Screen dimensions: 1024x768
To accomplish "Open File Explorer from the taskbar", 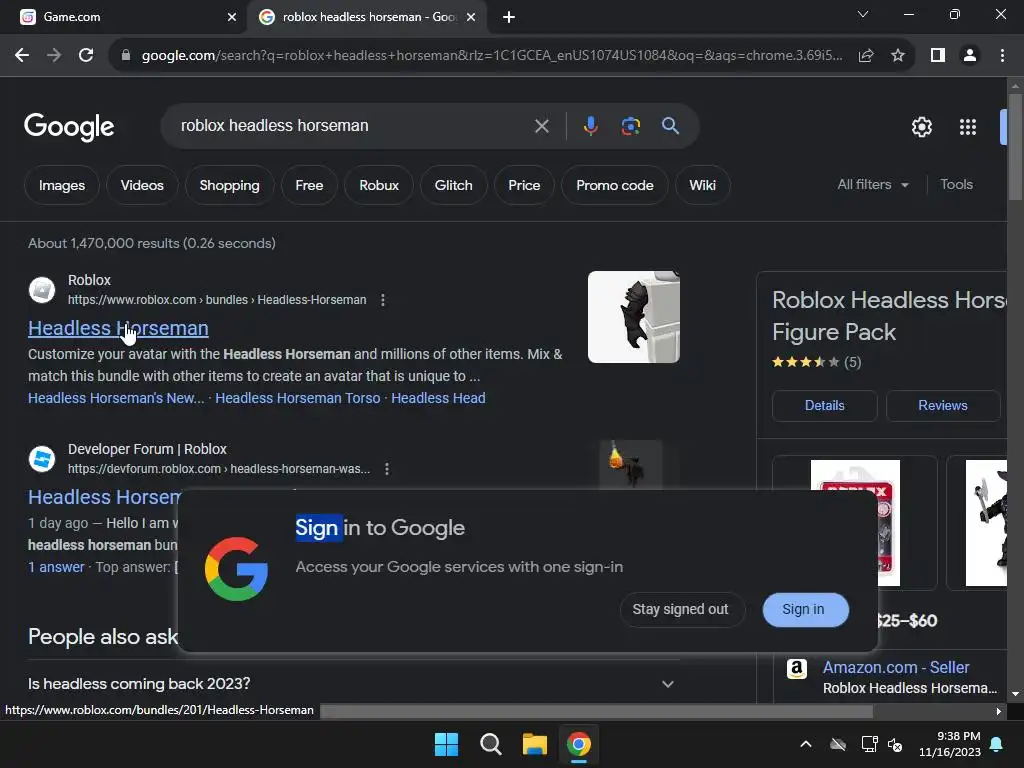I will click(535, 744).
